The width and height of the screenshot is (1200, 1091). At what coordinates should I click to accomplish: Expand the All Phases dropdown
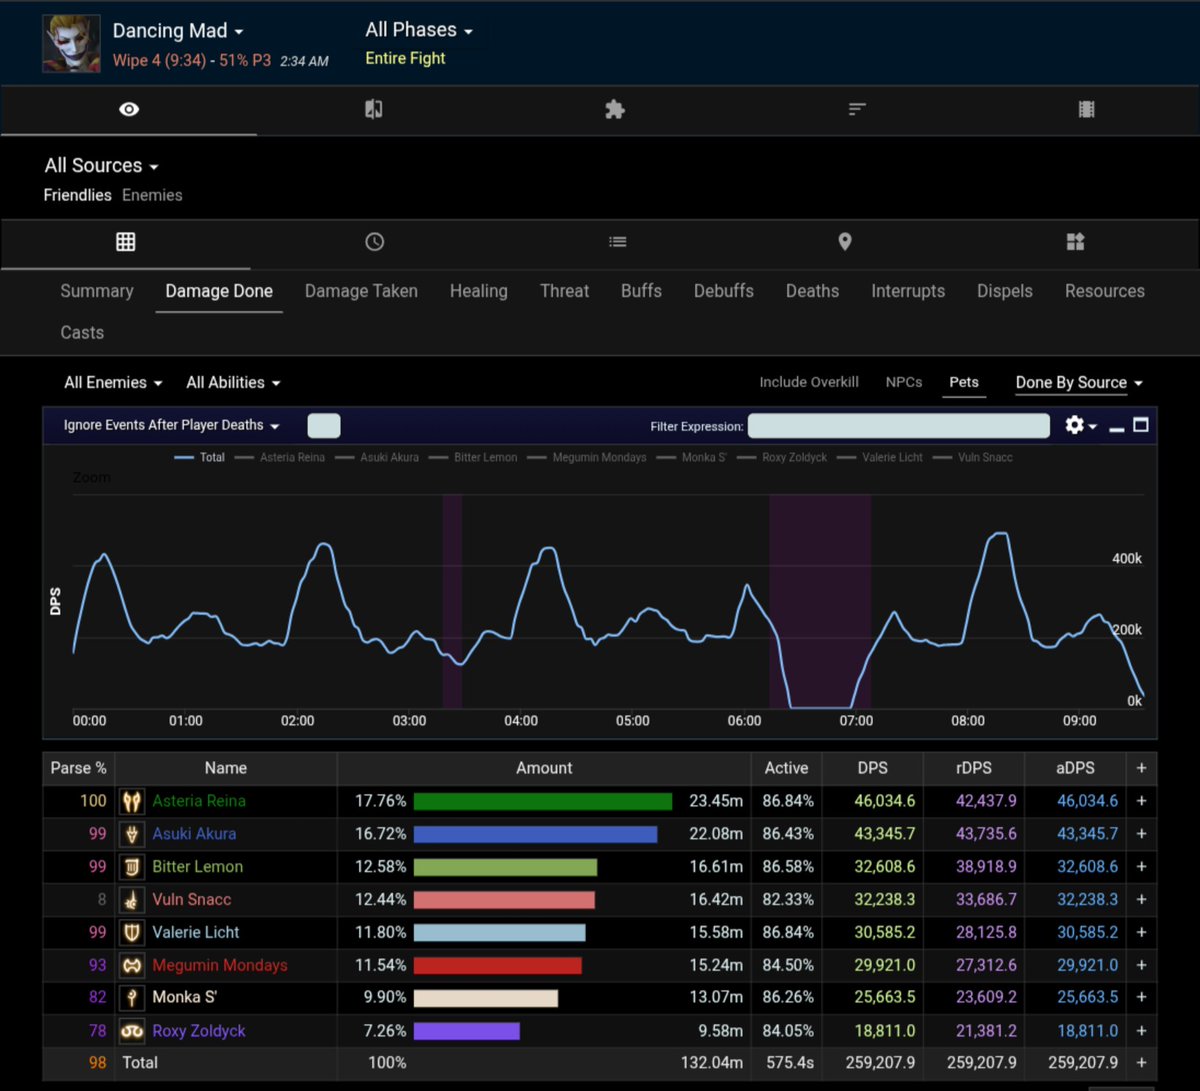coord(419,30)
